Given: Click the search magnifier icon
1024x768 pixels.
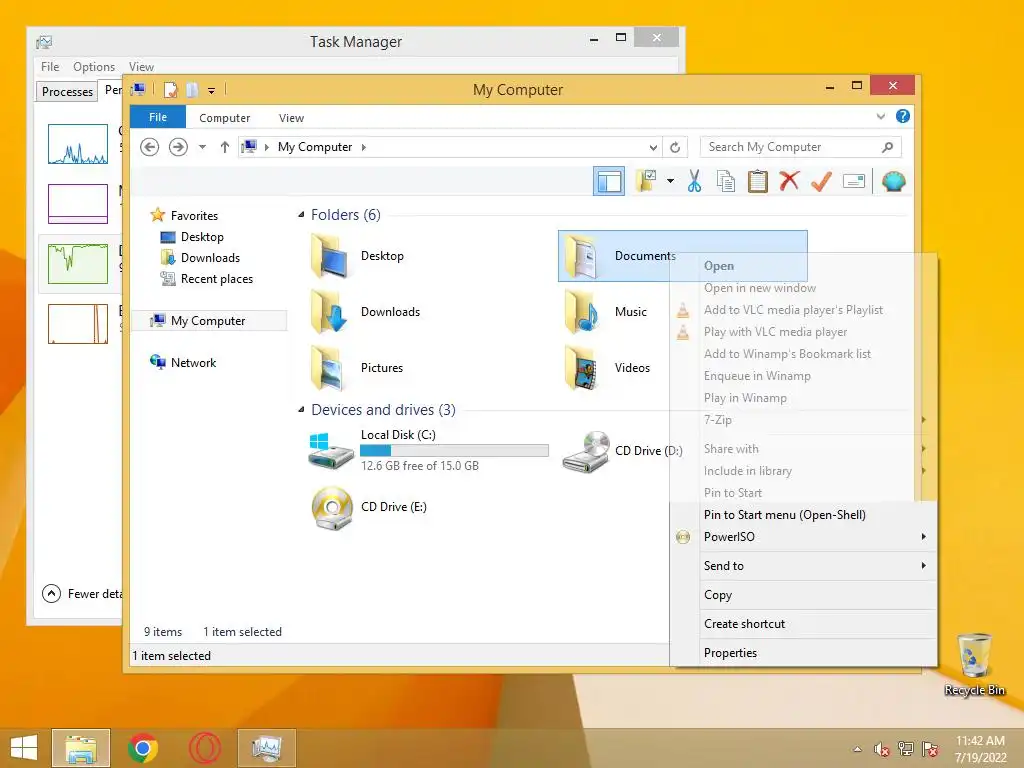Looking at the screenshot, I should (887, 147).
